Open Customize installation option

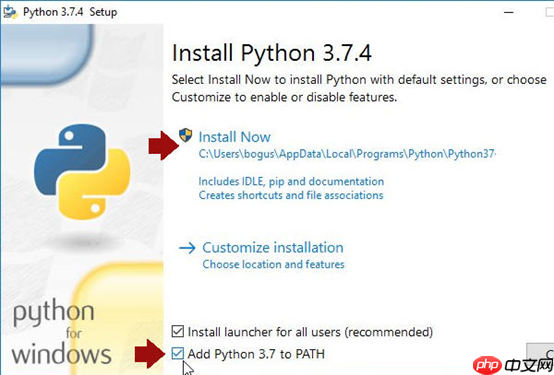tap(273, 247)
